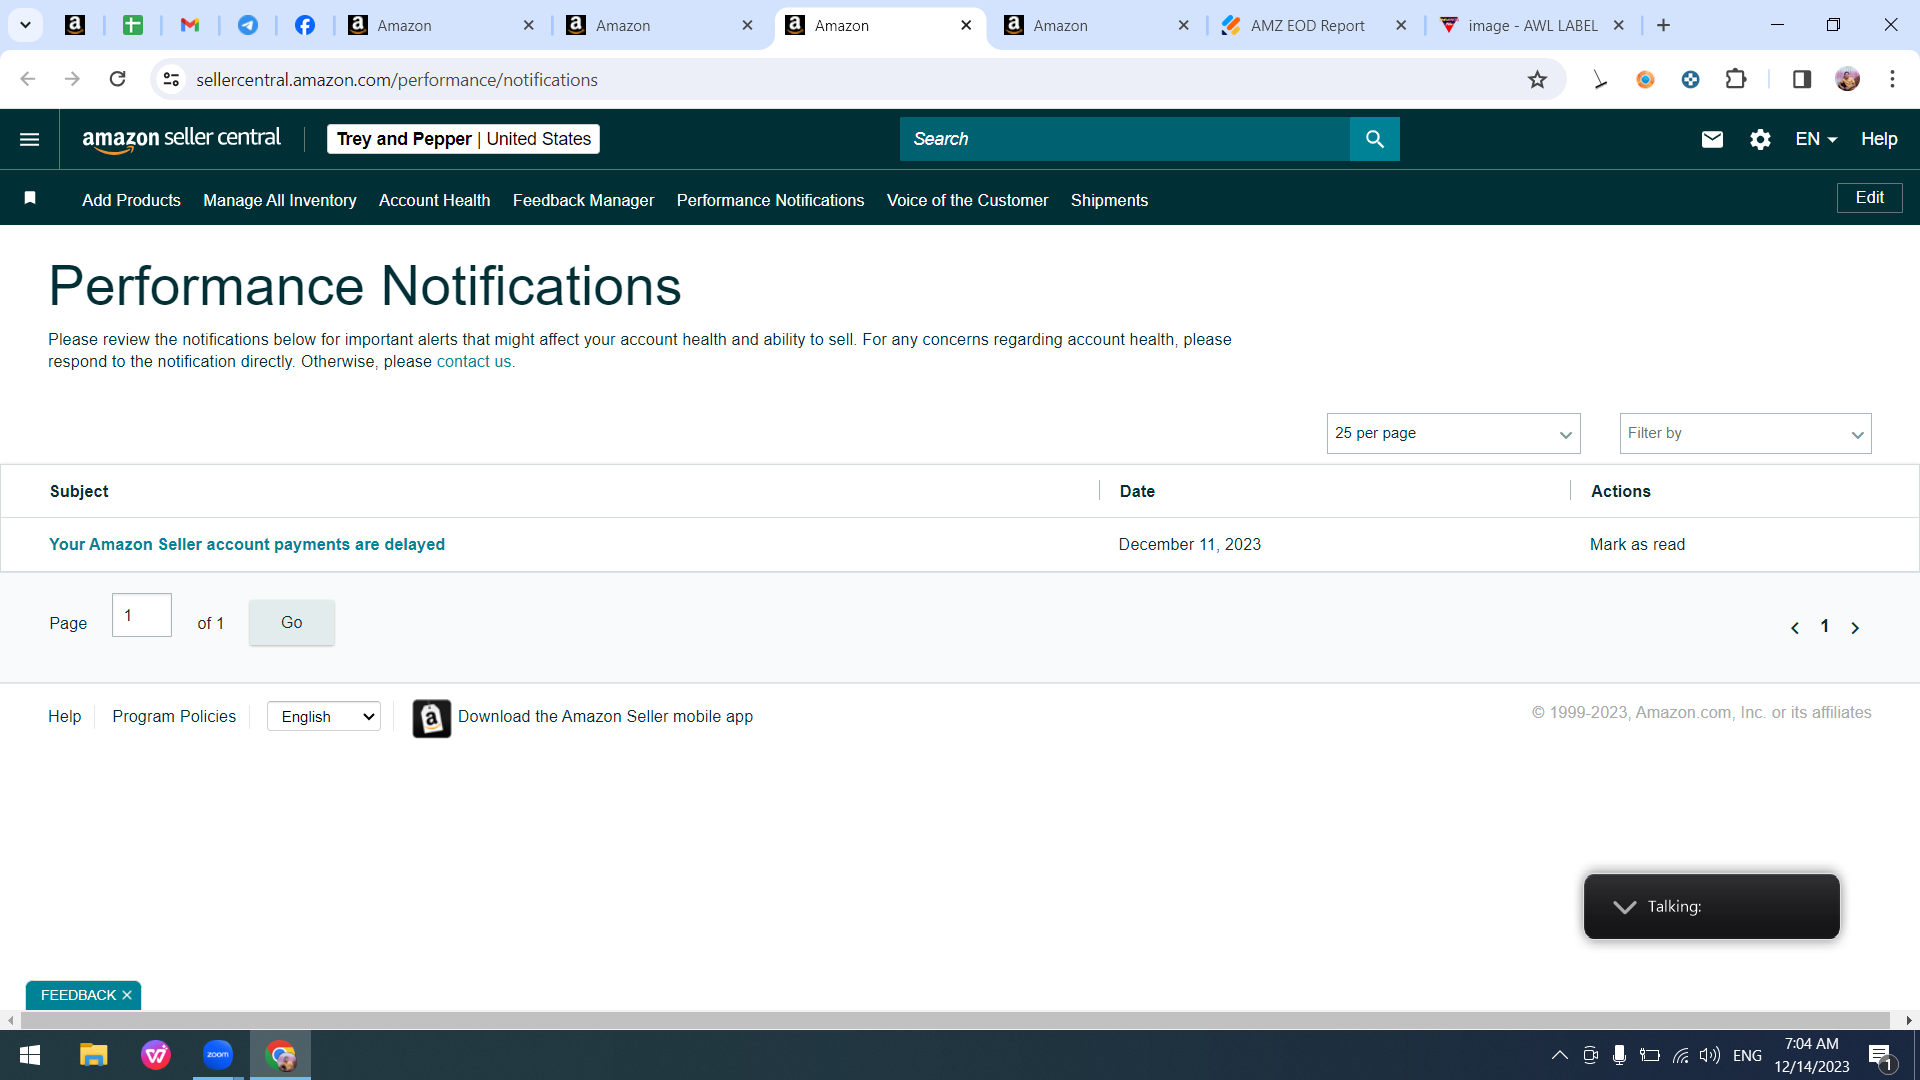Go to Account Health
Screen dimensions: 1920x1080
(434, 200)
